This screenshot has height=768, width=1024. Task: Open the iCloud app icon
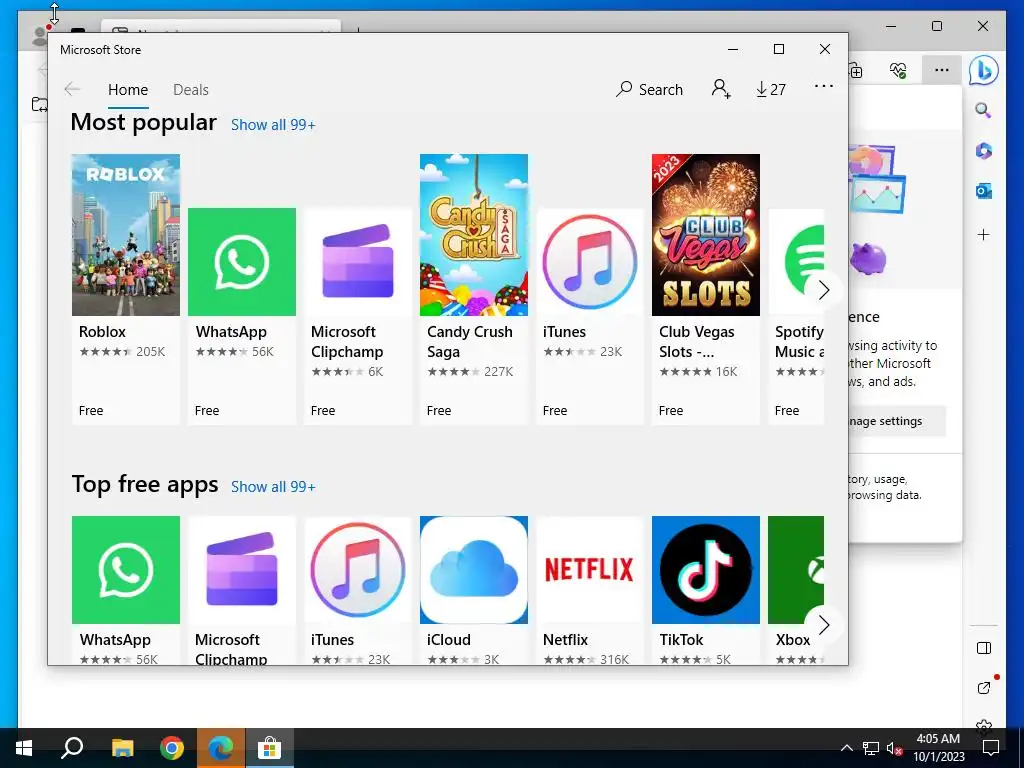(474, 570)
